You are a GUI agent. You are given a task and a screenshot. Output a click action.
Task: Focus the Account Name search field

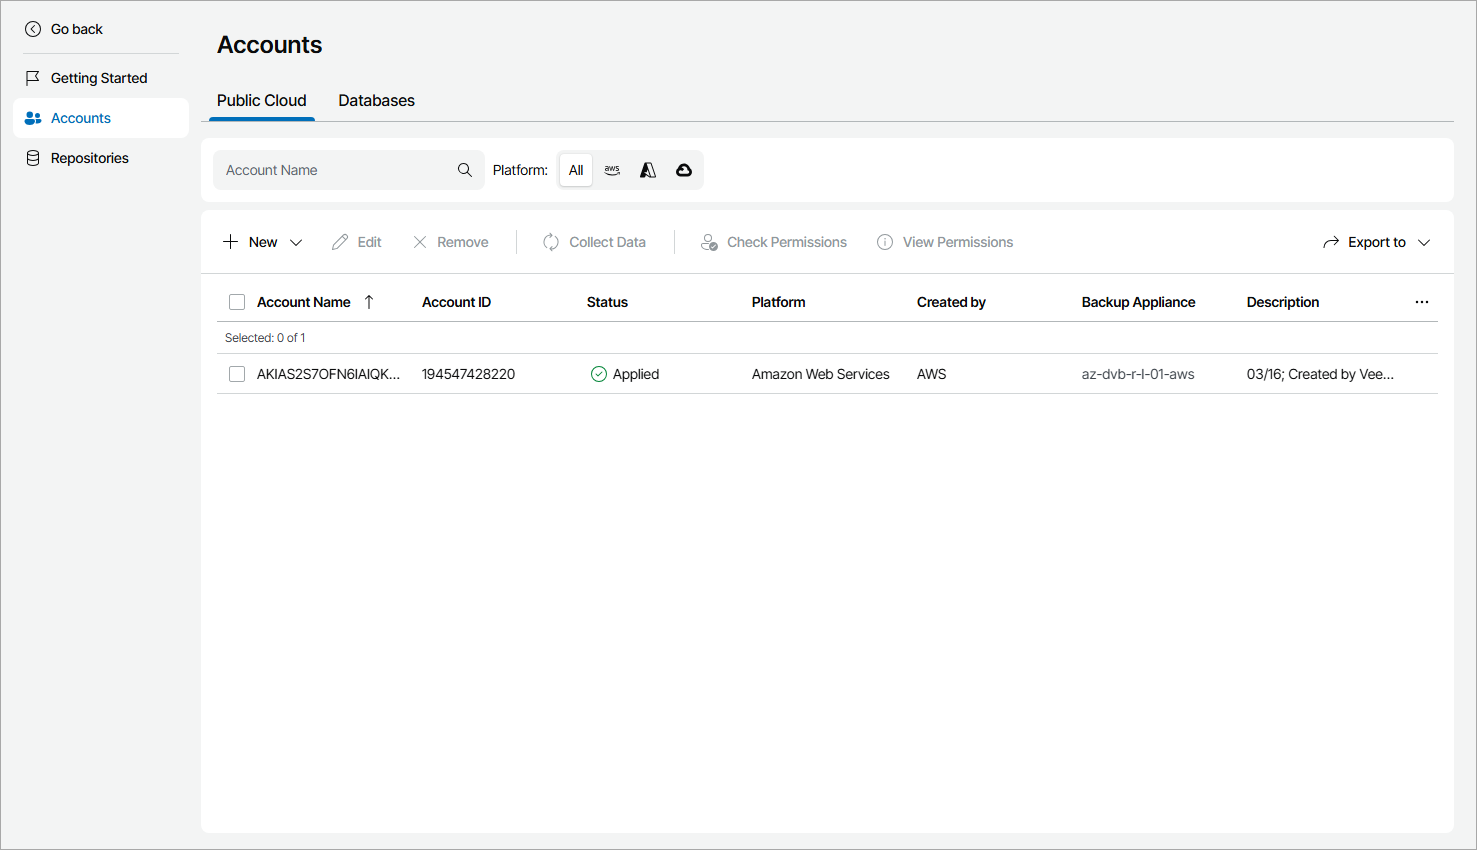(x=336, y=170)
